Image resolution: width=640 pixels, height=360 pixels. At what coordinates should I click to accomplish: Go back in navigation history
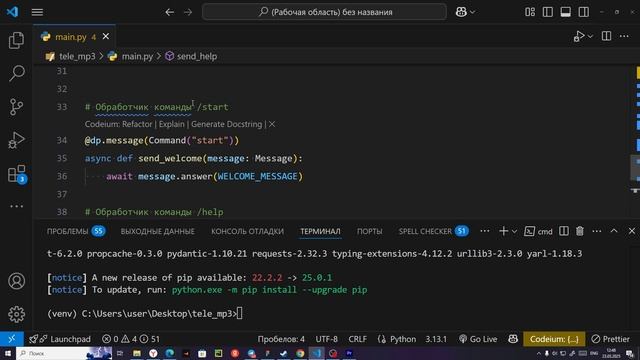(x=169, y=12)
